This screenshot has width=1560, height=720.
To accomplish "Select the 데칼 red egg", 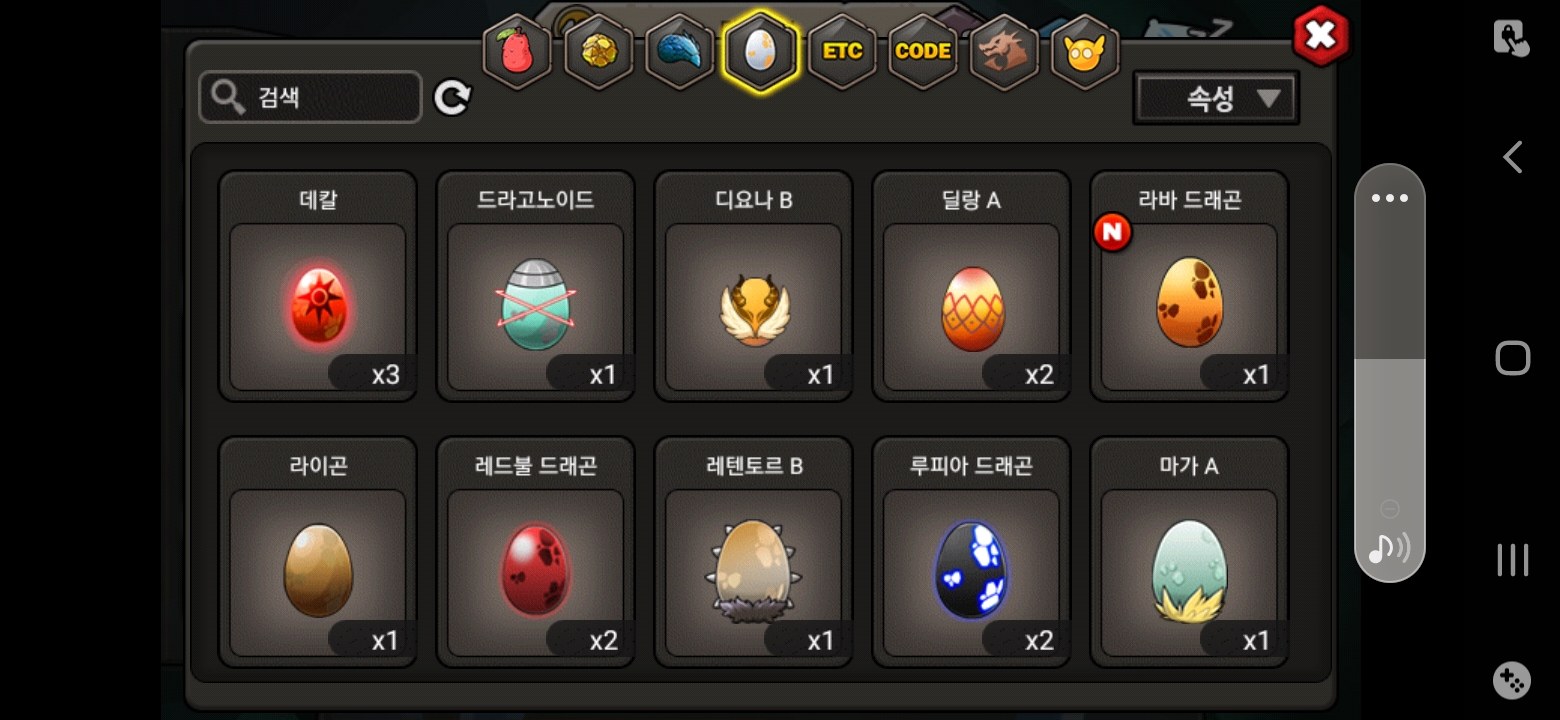I will tap(318, 286).
